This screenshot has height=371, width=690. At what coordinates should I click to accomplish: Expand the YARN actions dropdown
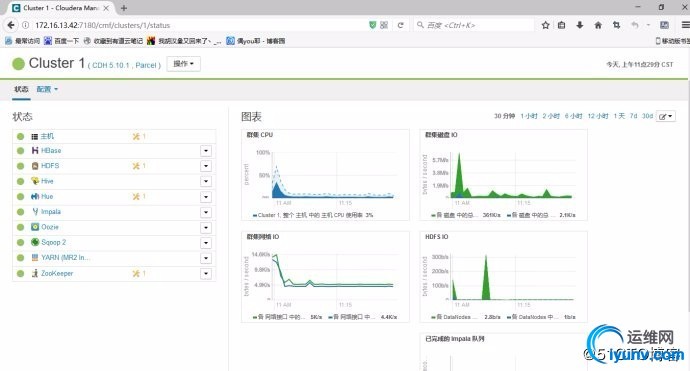pyautogui.click(x=206, y=258)
